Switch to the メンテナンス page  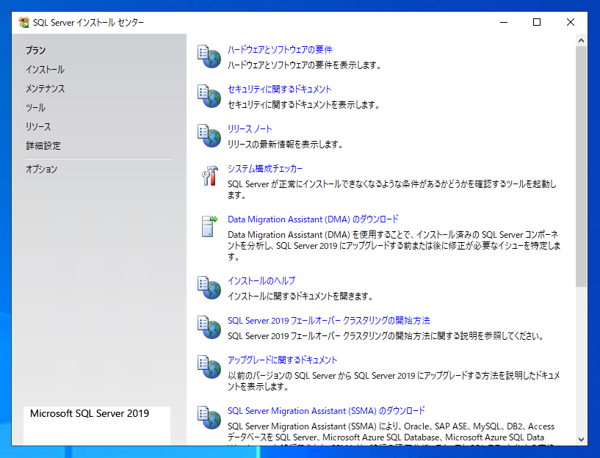(45, 88)
